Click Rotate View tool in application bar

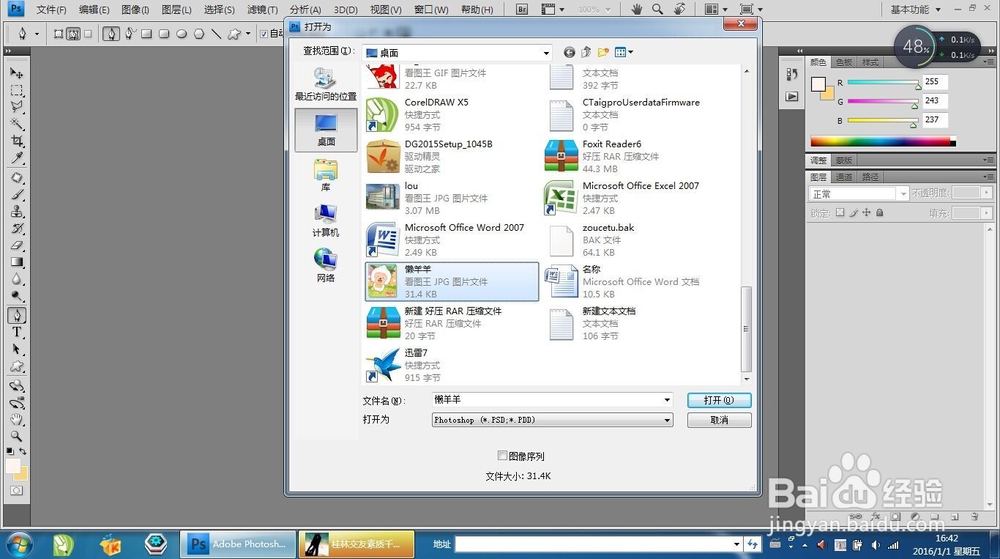680,10
